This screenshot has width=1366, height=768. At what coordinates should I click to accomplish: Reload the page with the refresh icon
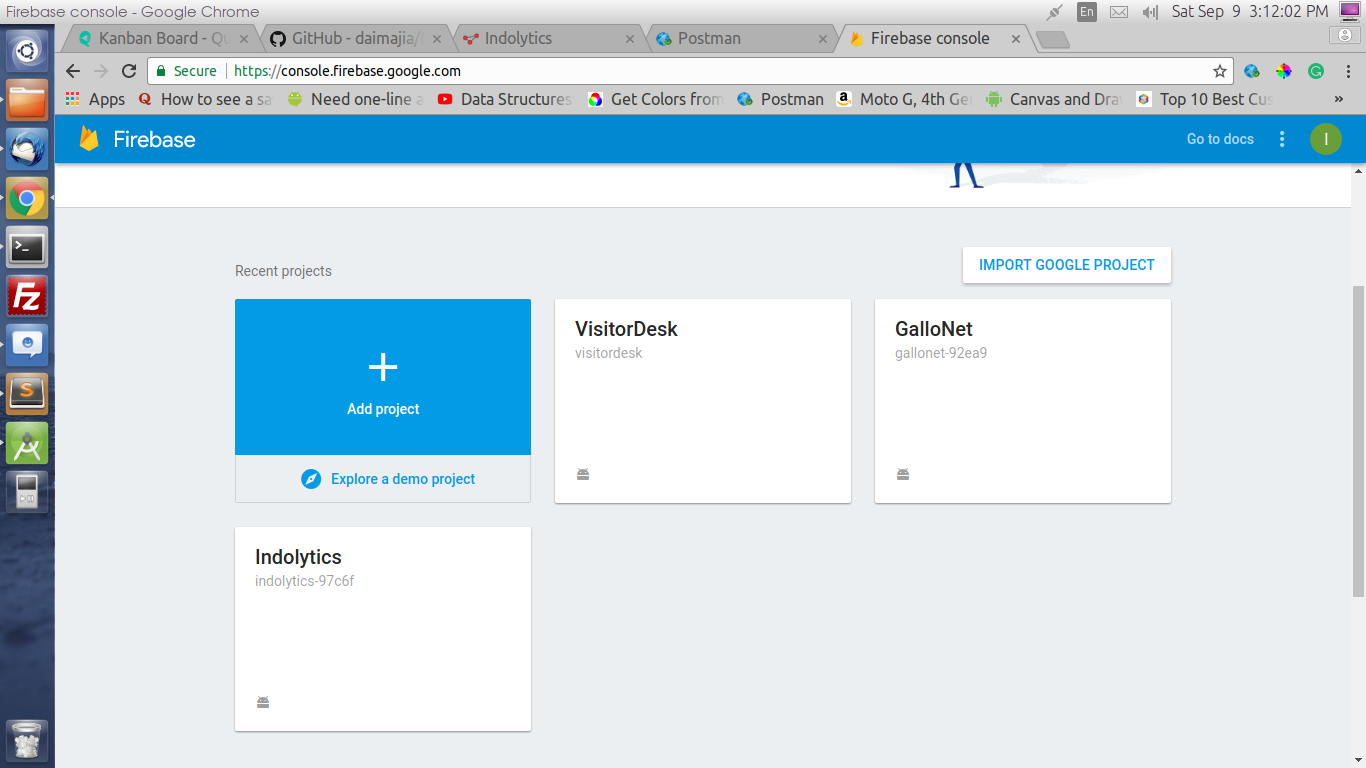(128, 71)
